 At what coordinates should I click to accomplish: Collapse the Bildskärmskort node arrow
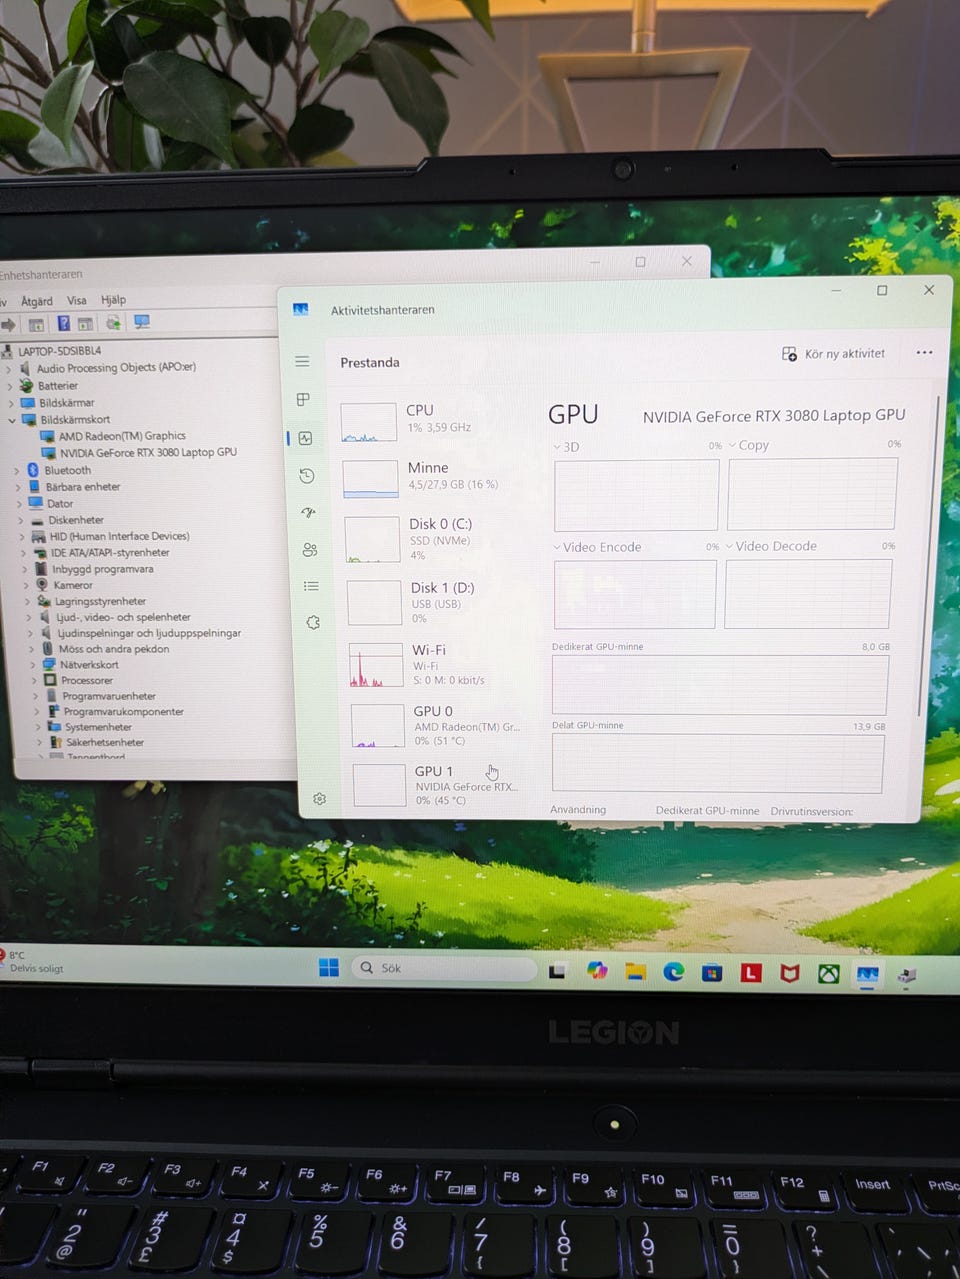[x=12, y=420]
